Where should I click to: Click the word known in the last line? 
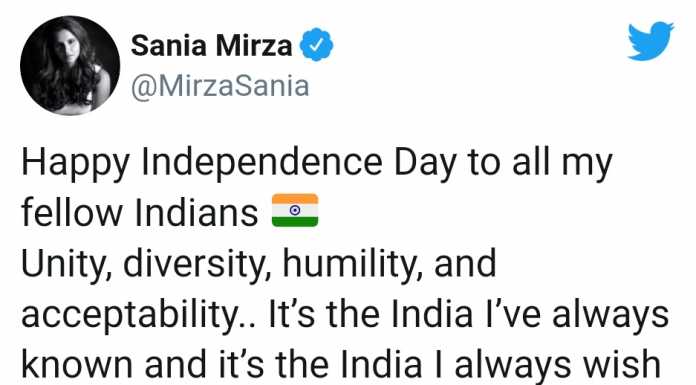tap(77, 365)
